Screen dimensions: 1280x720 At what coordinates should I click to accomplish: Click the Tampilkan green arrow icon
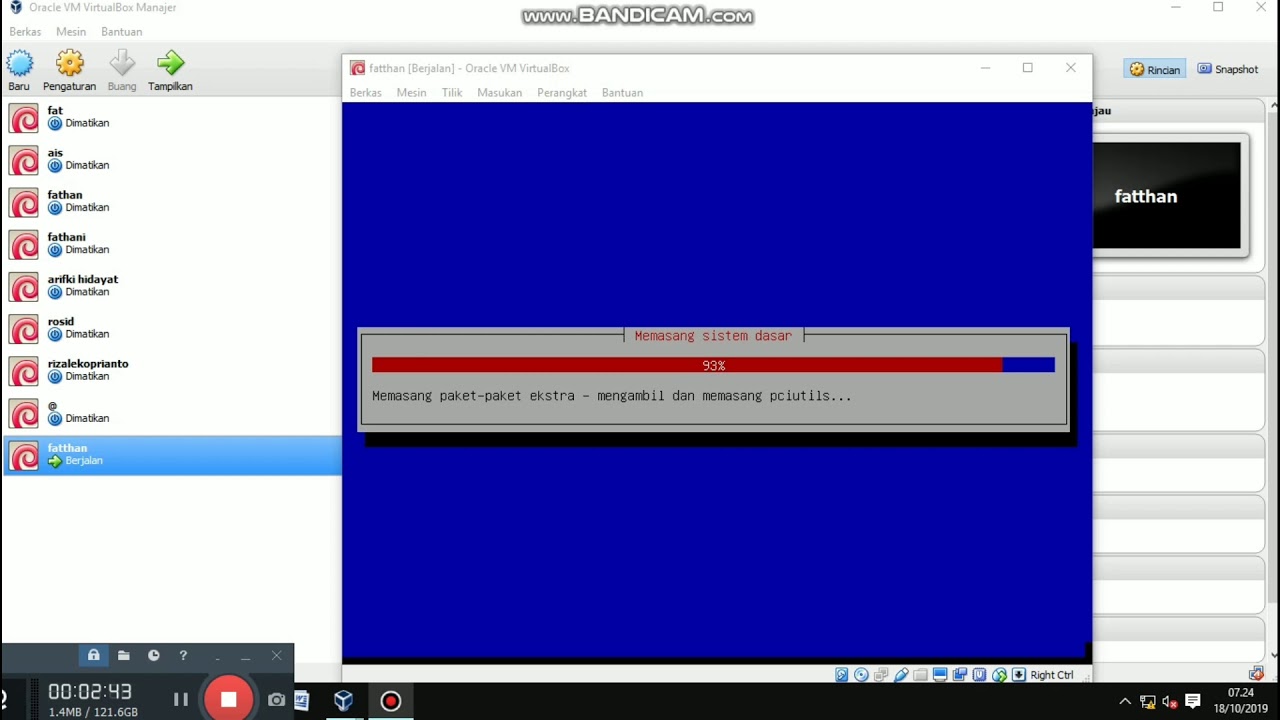coord(170,63)
